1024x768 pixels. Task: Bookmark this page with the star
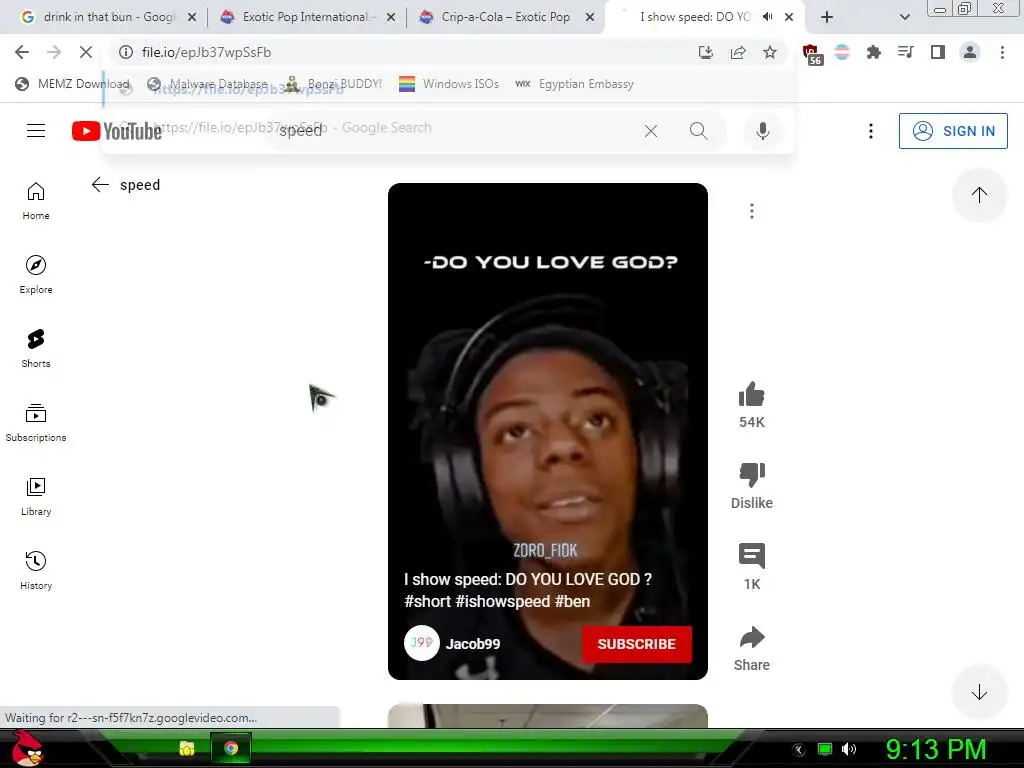point(770,52)
